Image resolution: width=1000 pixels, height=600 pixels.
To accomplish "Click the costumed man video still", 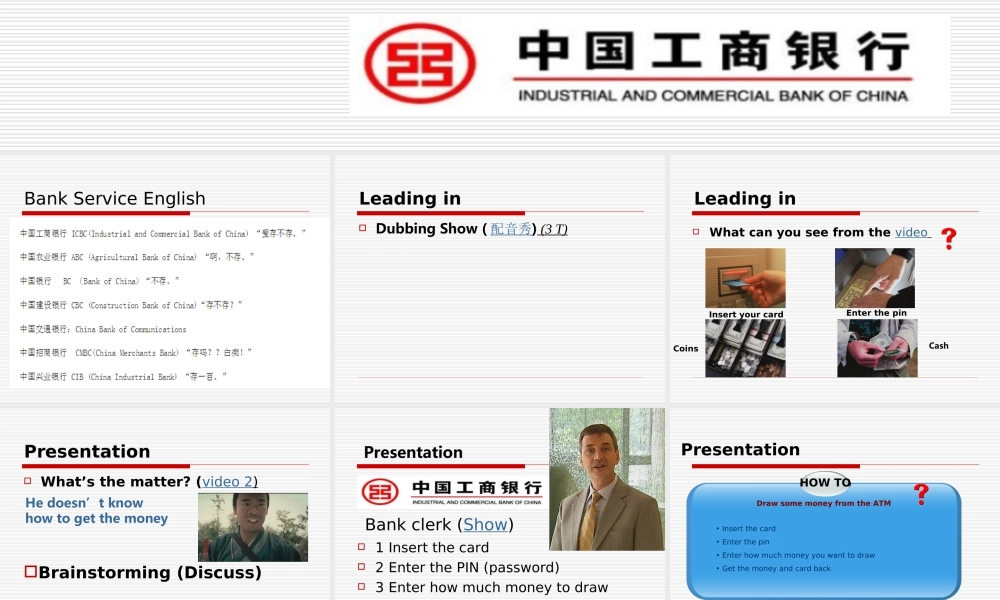I will (253, 527).
